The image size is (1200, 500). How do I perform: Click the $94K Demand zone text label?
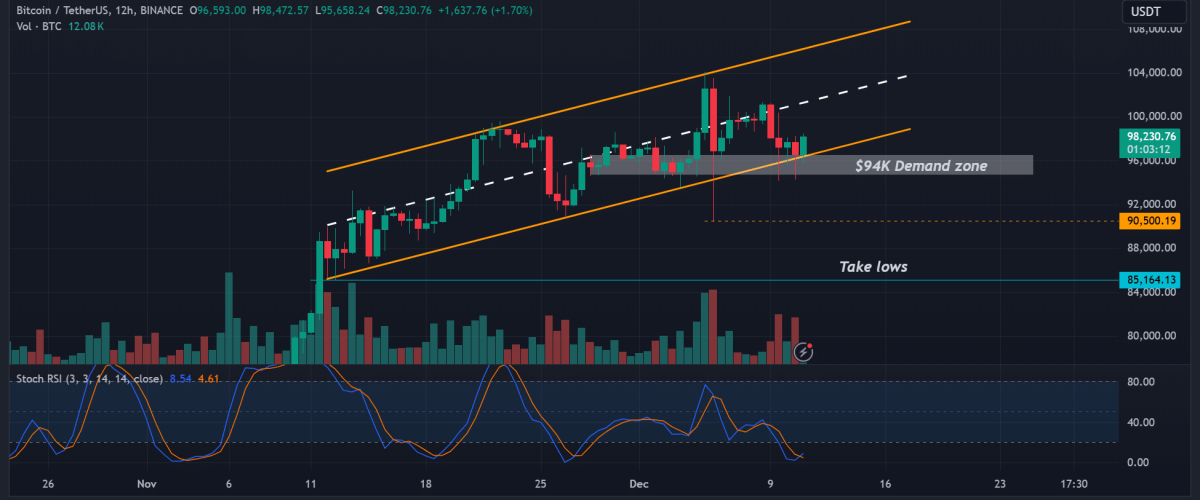921,166
